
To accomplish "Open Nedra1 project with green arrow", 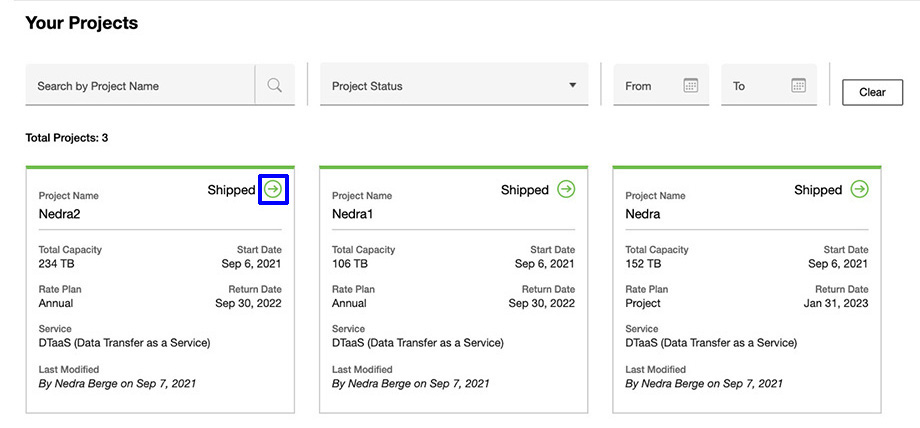I will click(566, 189).
